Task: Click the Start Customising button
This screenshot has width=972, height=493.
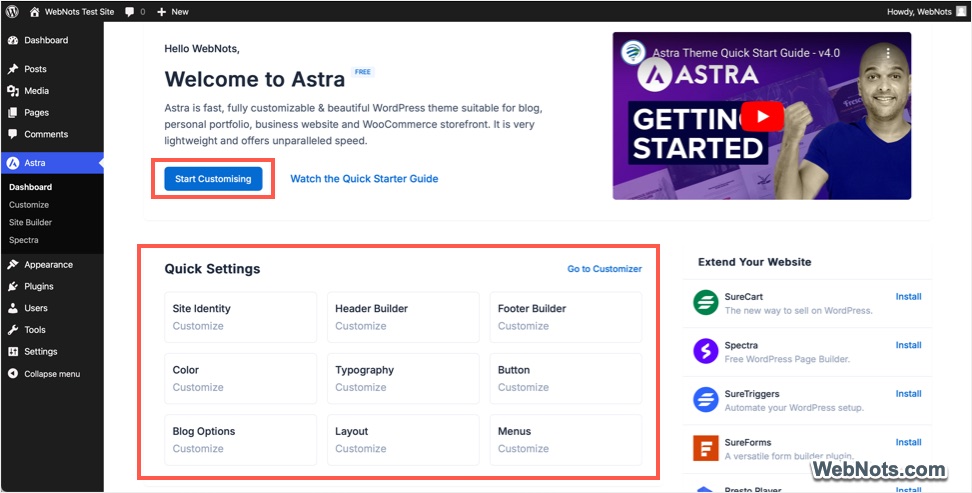Action: (213, 179)
